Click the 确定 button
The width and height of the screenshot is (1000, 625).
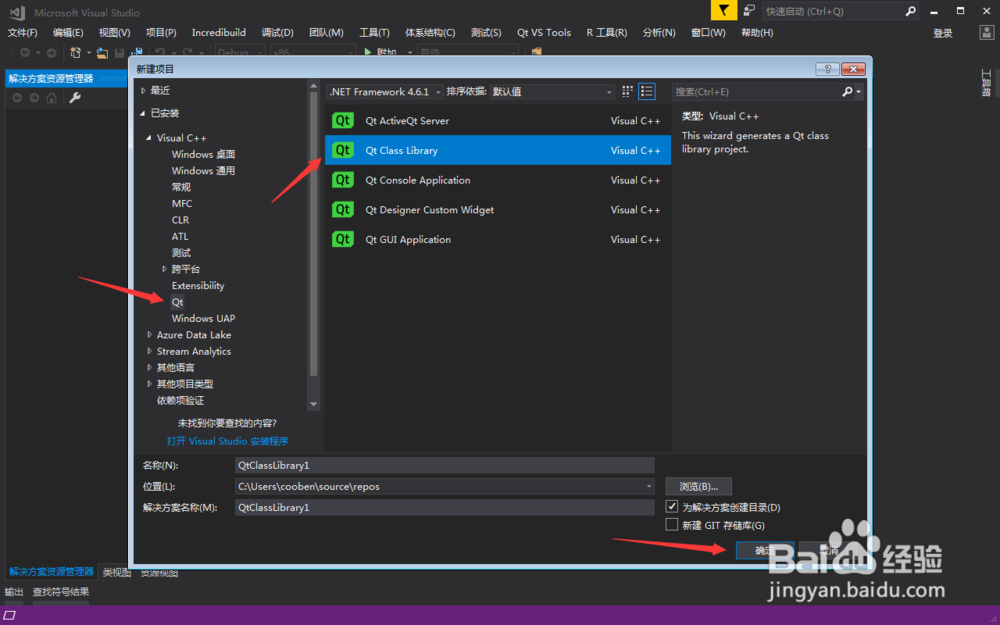[x=765, y=550]
